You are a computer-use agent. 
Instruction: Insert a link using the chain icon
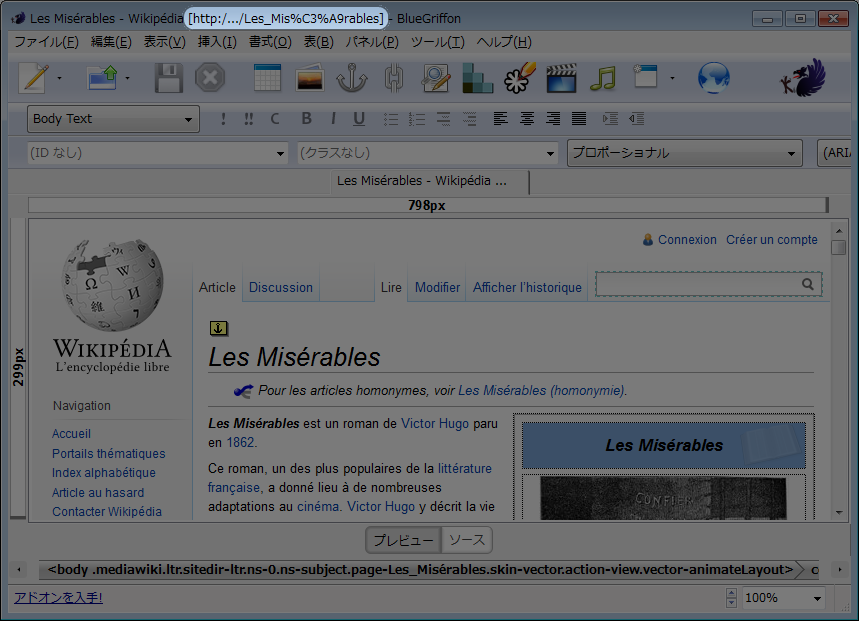394,78
